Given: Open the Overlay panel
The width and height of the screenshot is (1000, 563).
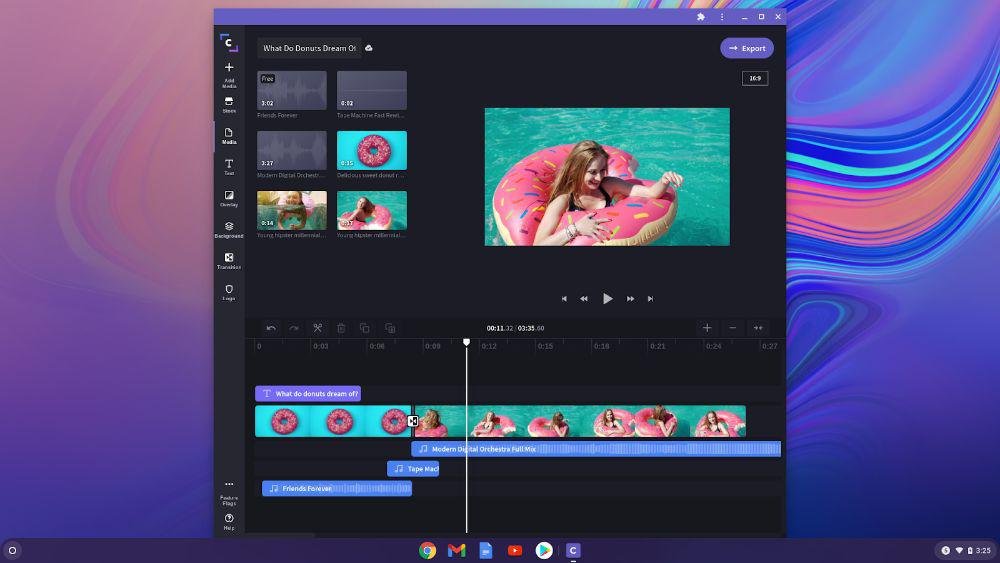Looking at the screenshot, I should [x=229, y=198].
